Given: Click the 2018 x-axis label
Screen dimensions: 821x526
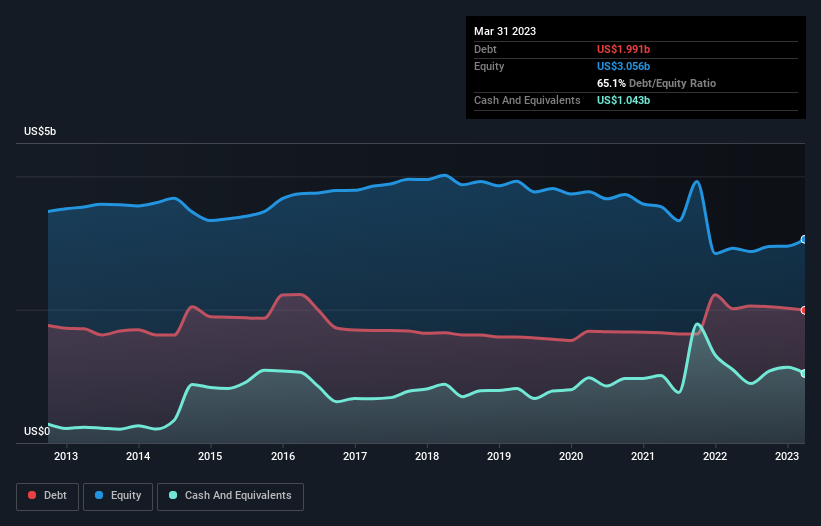Looking at the screenshot, I should [427, 456].
